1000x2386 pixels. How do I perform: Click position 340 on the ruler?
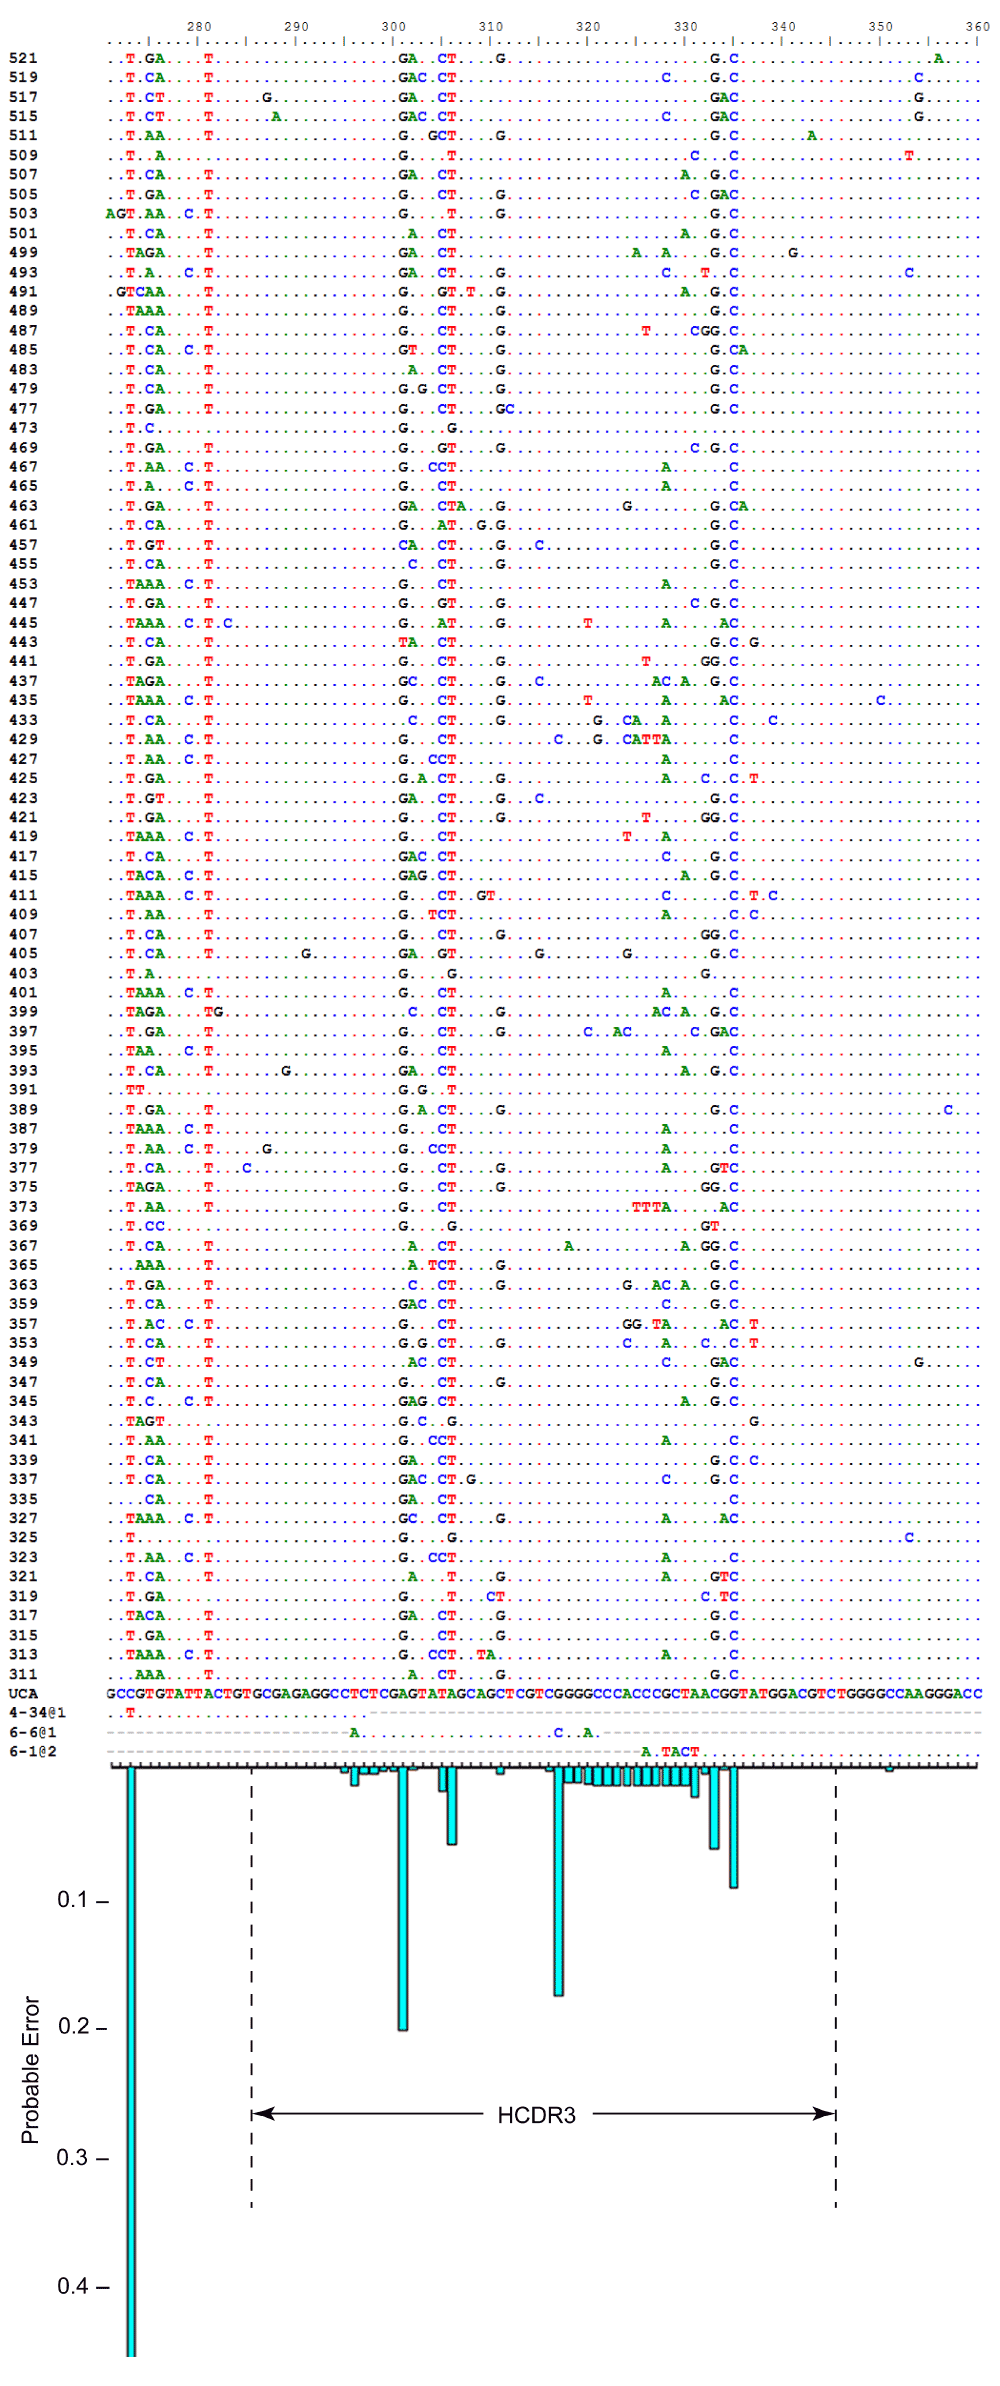click(783, 26)
